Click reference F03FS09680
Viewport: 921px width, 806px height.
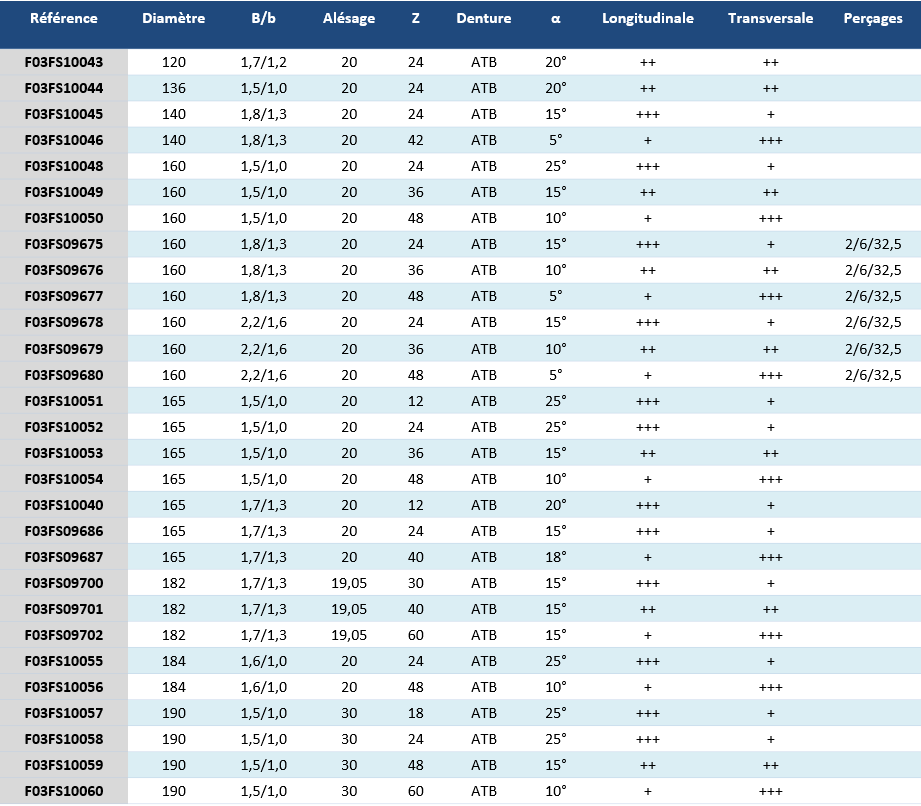coord(63,375)
